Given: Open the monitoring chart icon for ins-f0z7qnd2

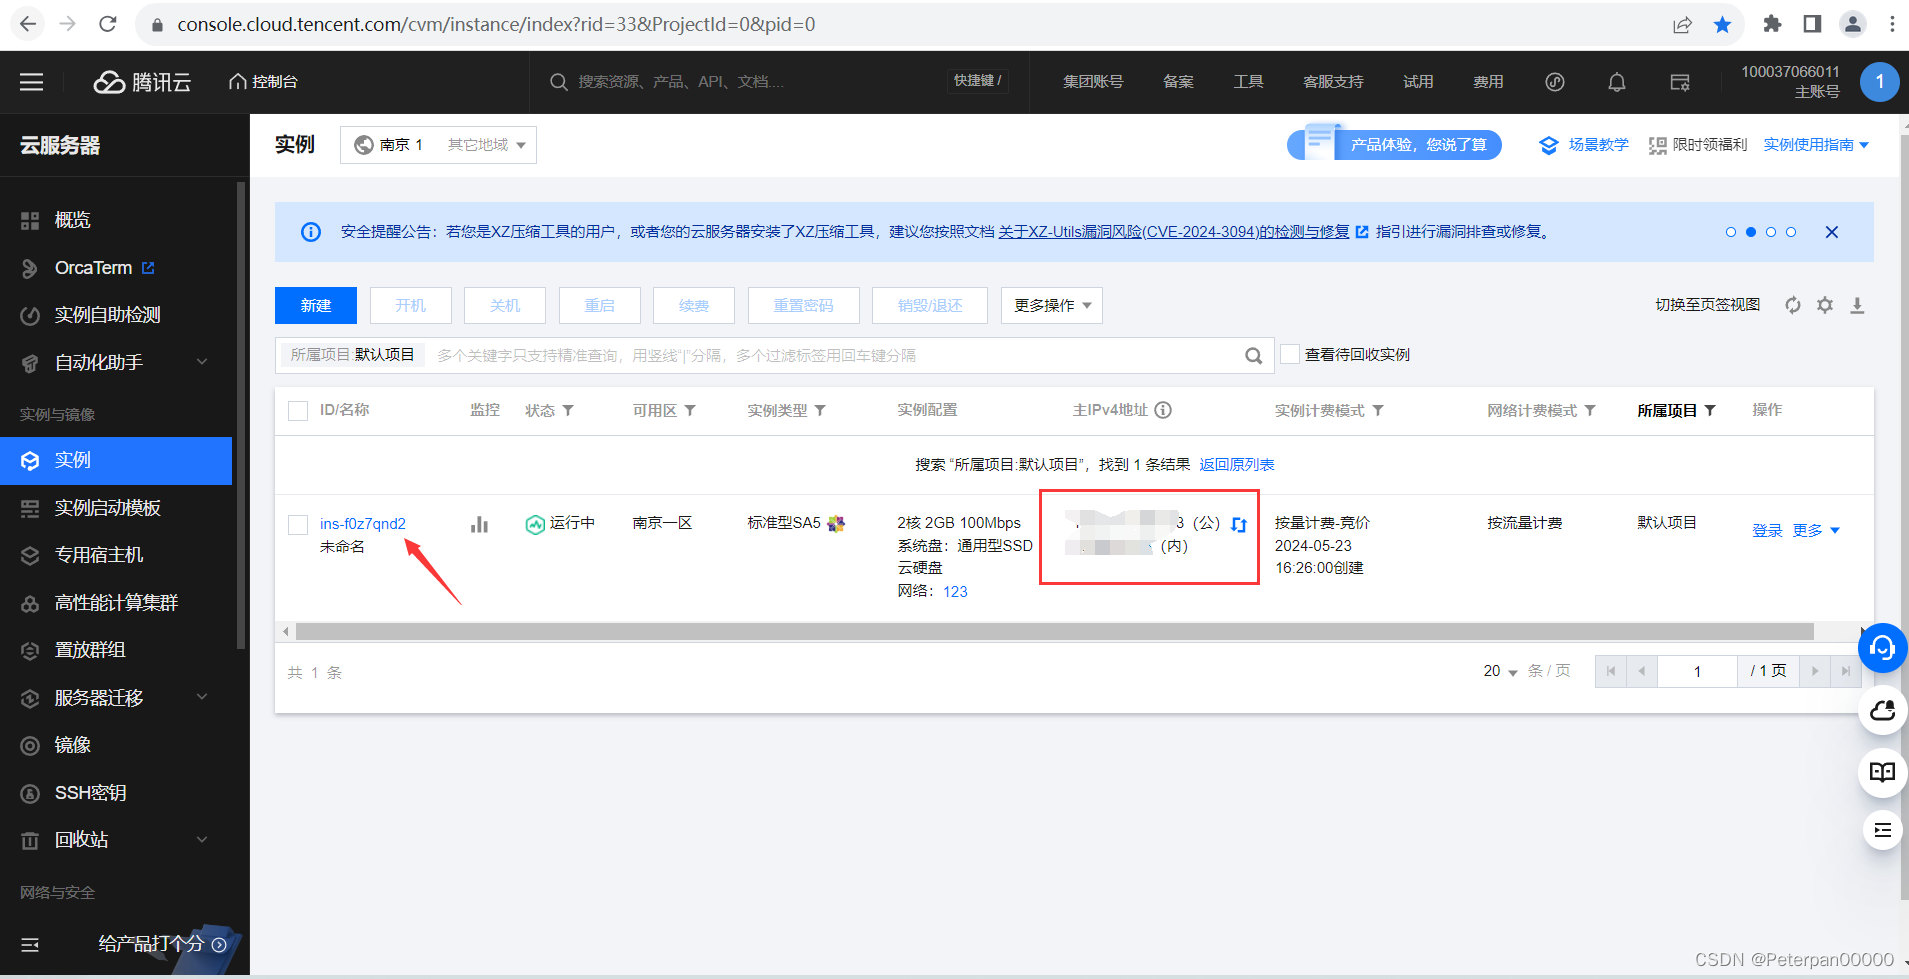Looking at the screenshot, I should (480, 524).
